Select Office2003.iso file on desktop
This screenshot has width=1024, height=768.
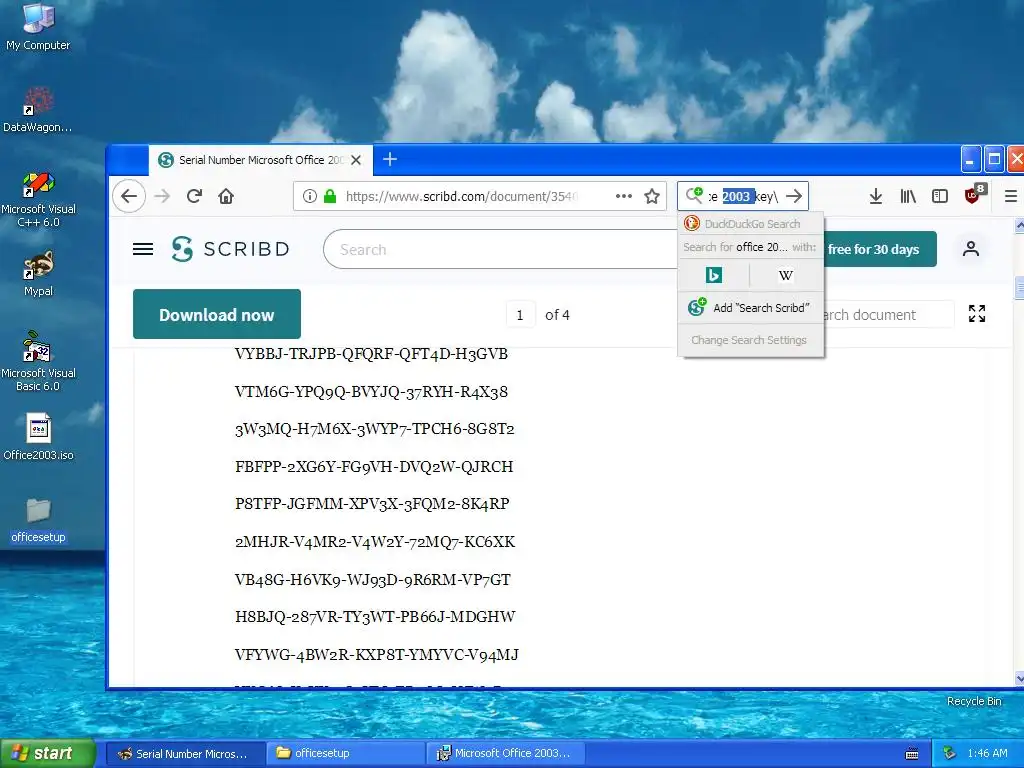pyautogui.click(x=38, y=436)
